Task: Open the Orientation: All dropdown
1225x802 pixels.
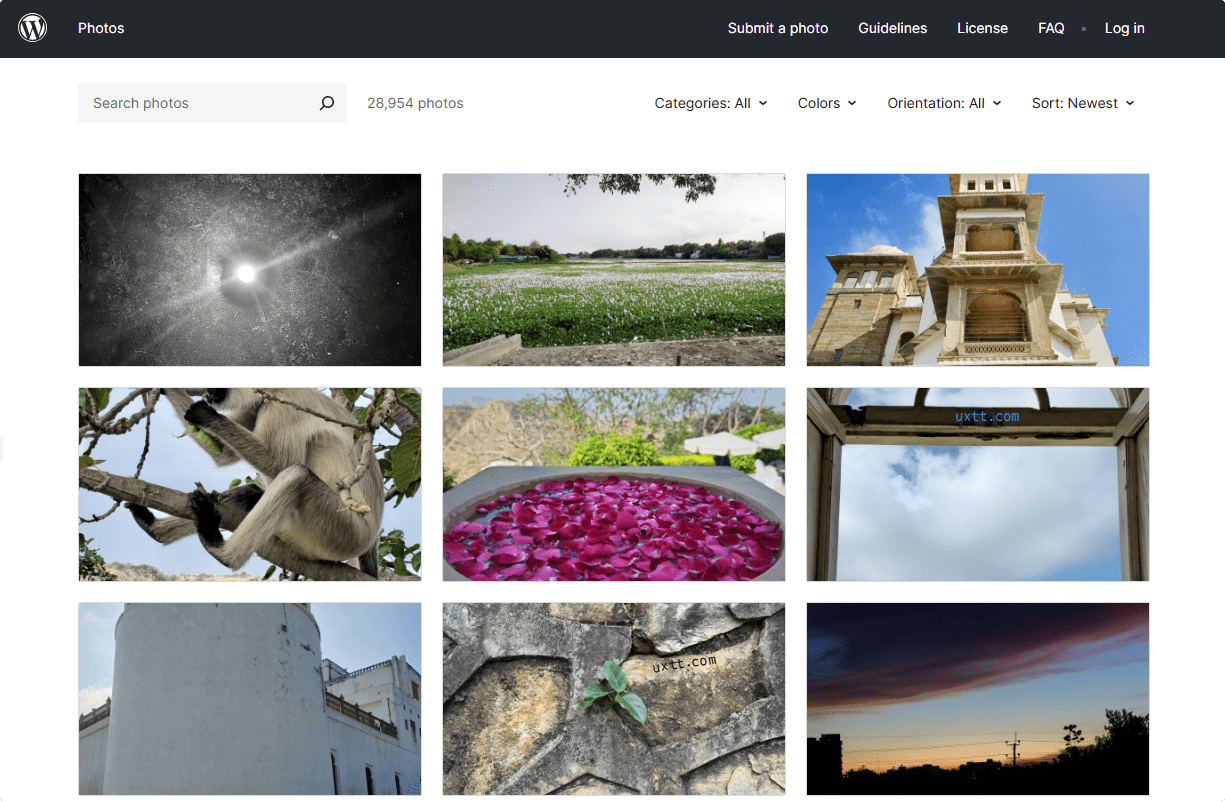Action: [943, 103]
